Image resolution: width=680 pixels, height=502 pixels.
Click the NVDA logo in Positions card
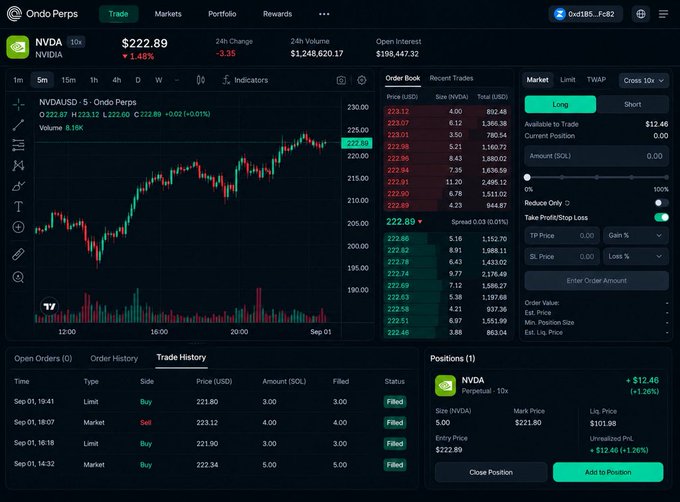[445, 385]
